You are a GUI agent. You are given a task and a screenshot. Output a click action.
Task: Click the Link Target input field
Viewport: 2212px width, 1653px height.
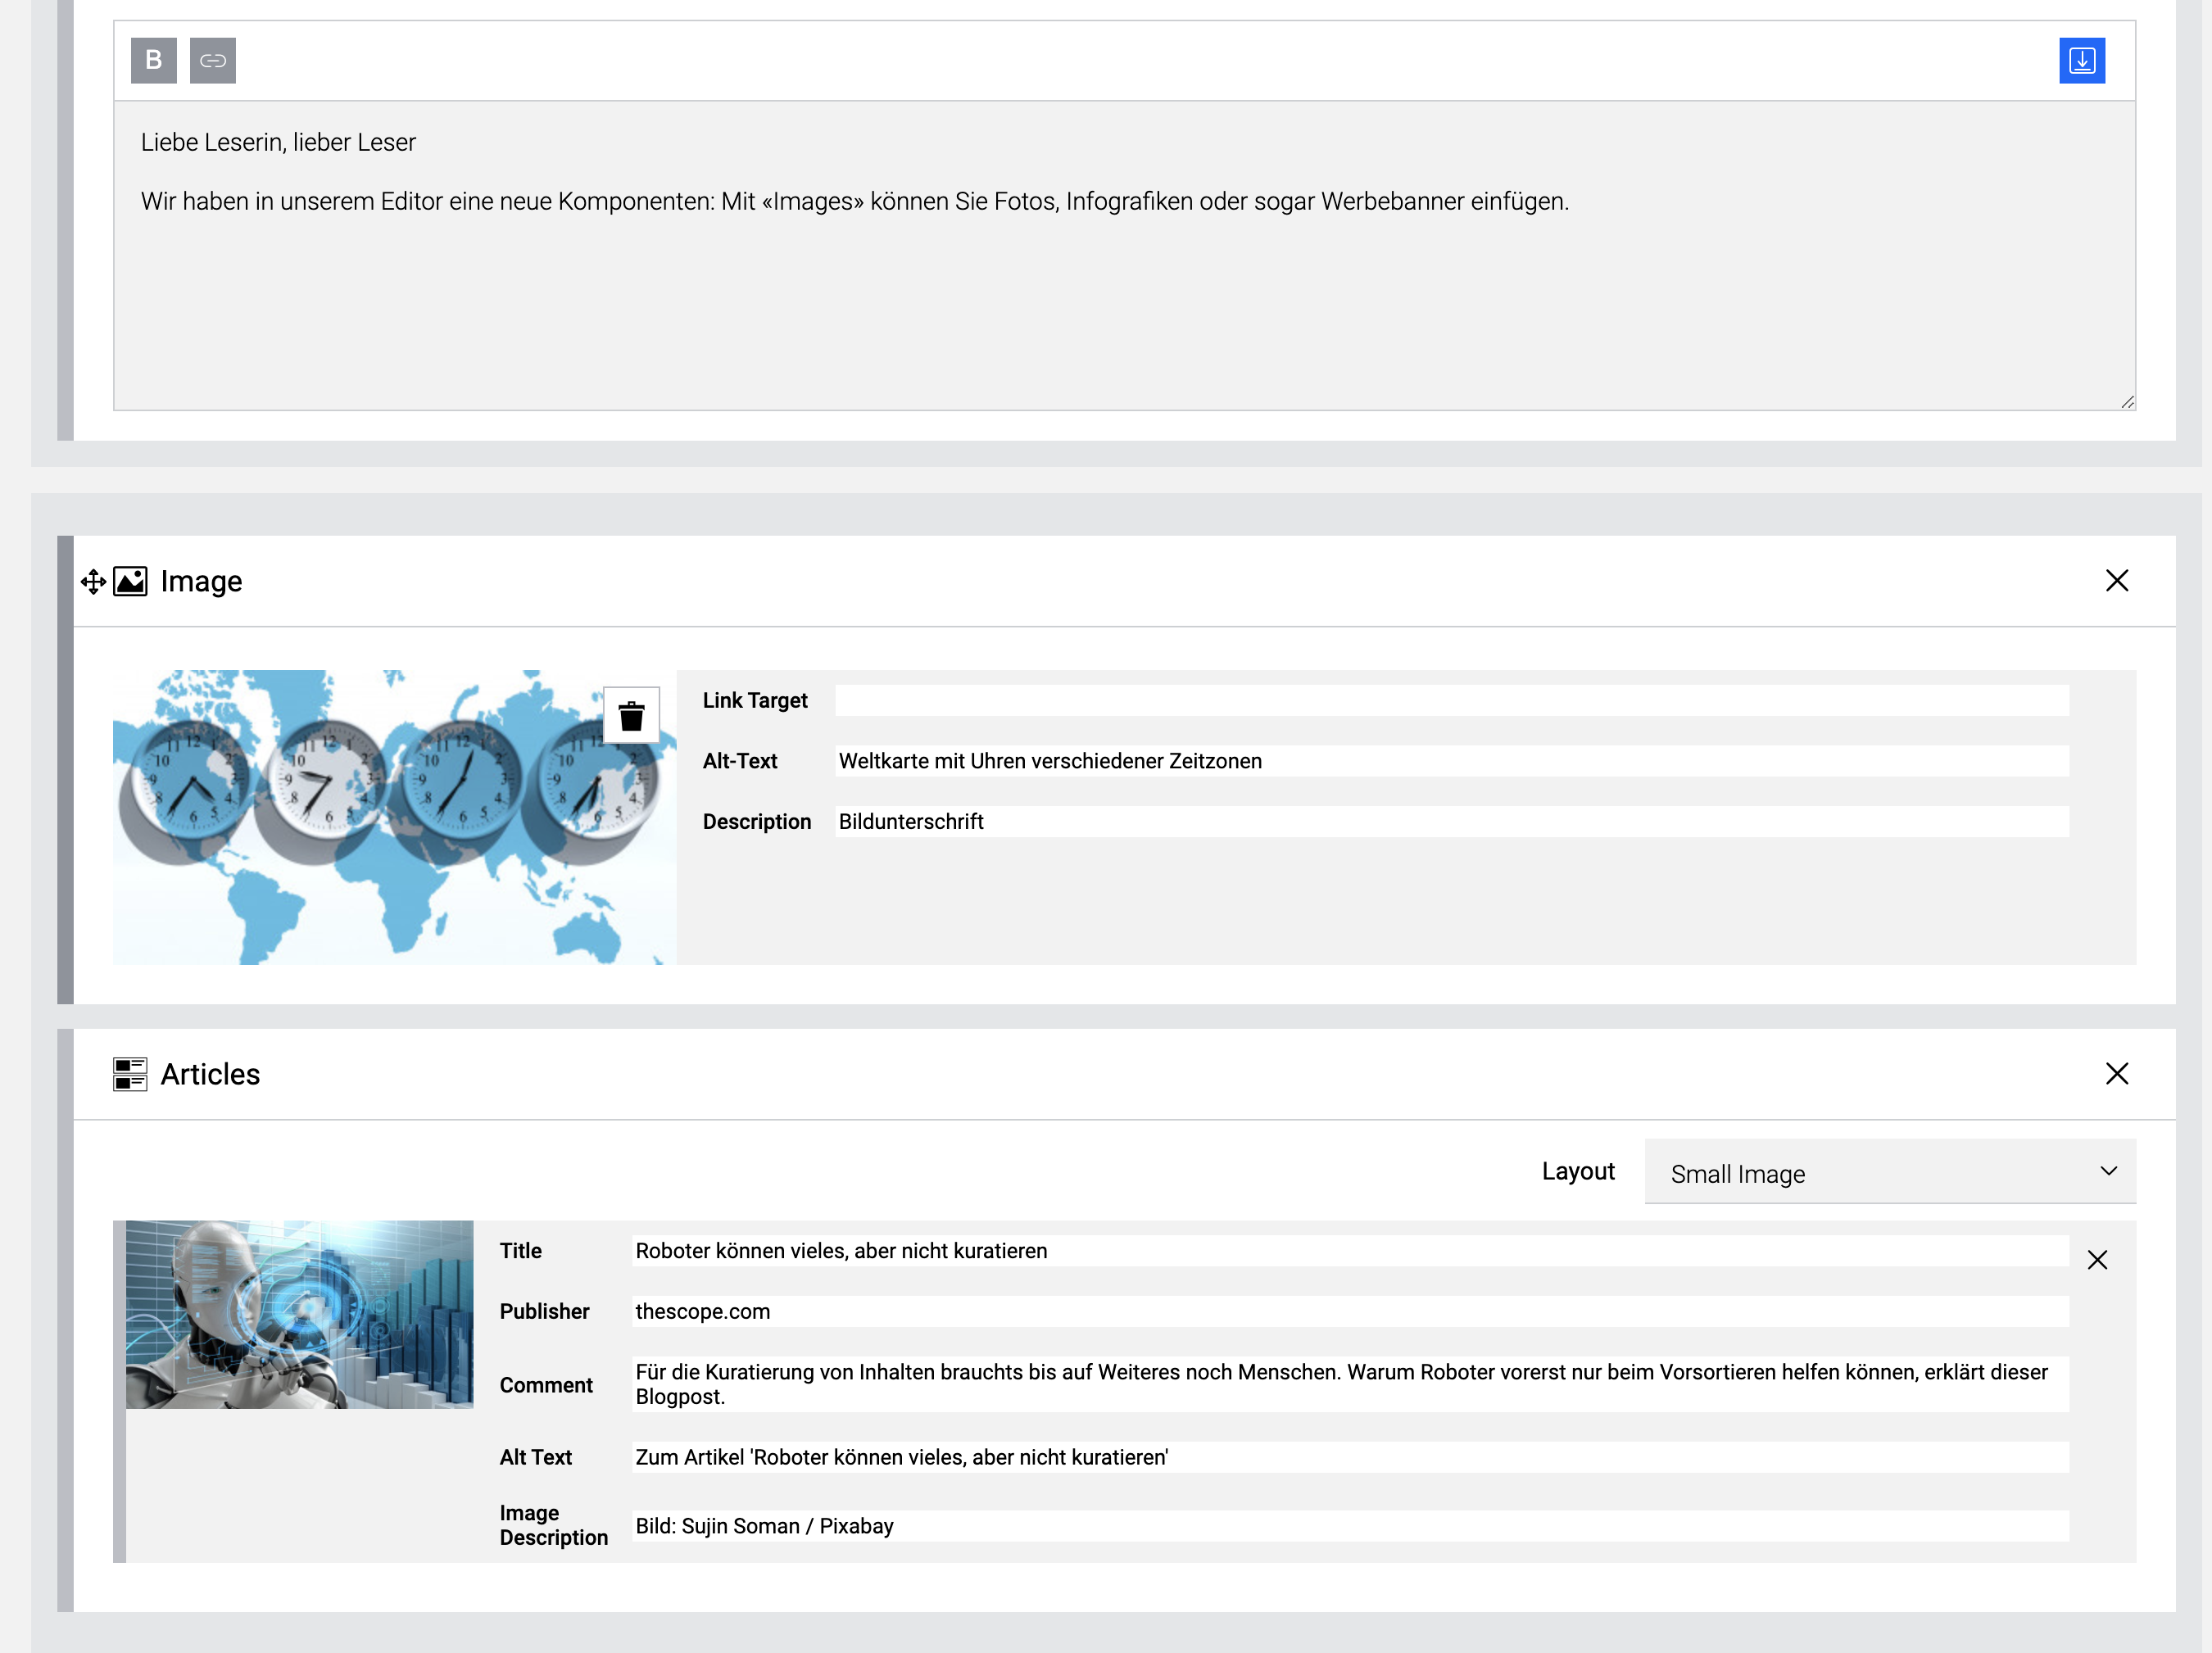[1451, 700]
